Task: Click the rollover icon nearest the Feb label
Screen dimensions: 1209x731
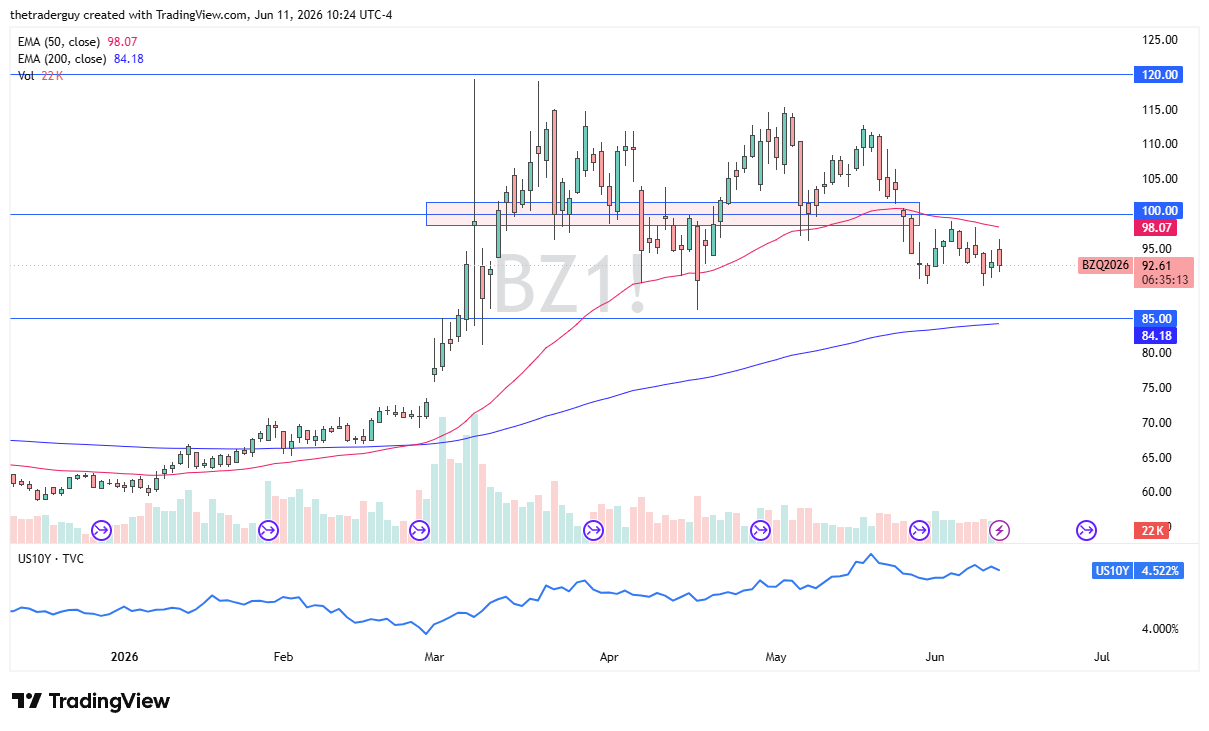Action: pos(268,530)
